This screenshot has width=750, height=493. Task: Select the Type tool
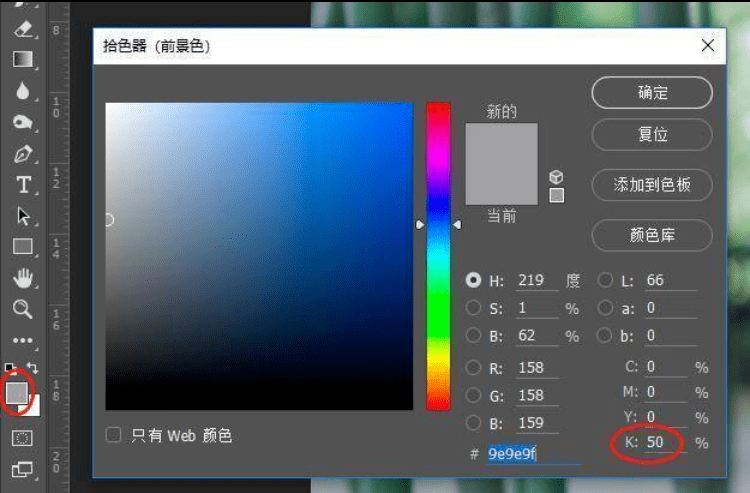coord(24,185)
